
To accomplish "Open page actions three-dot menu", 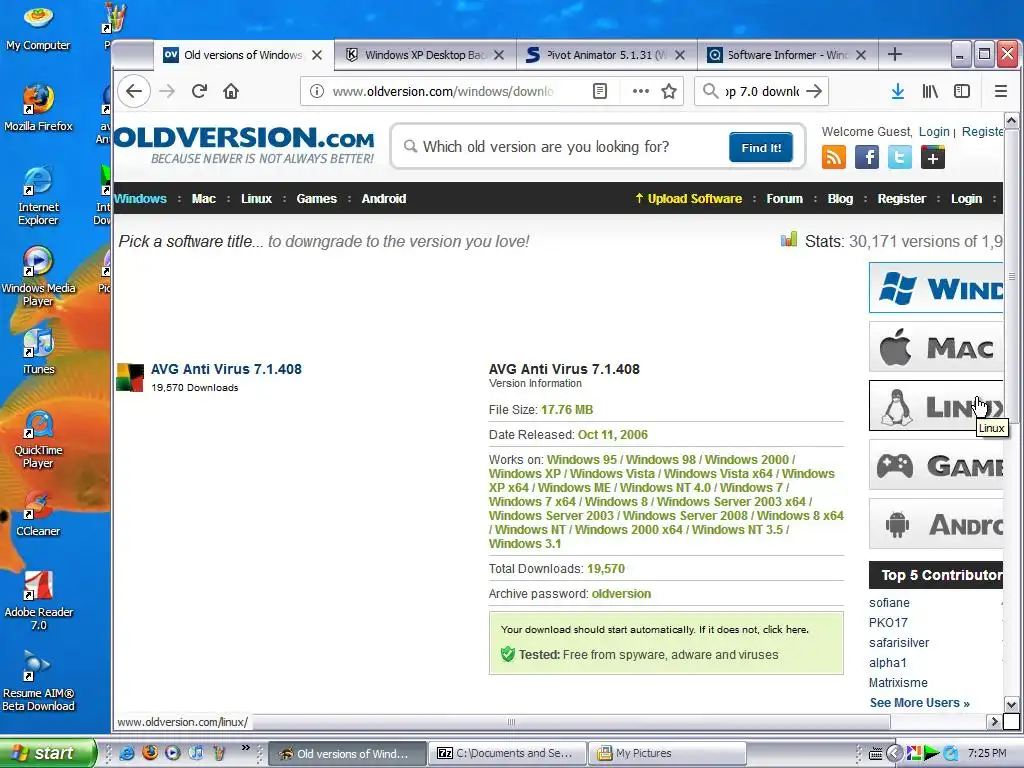I will click(x=641, y=91).
